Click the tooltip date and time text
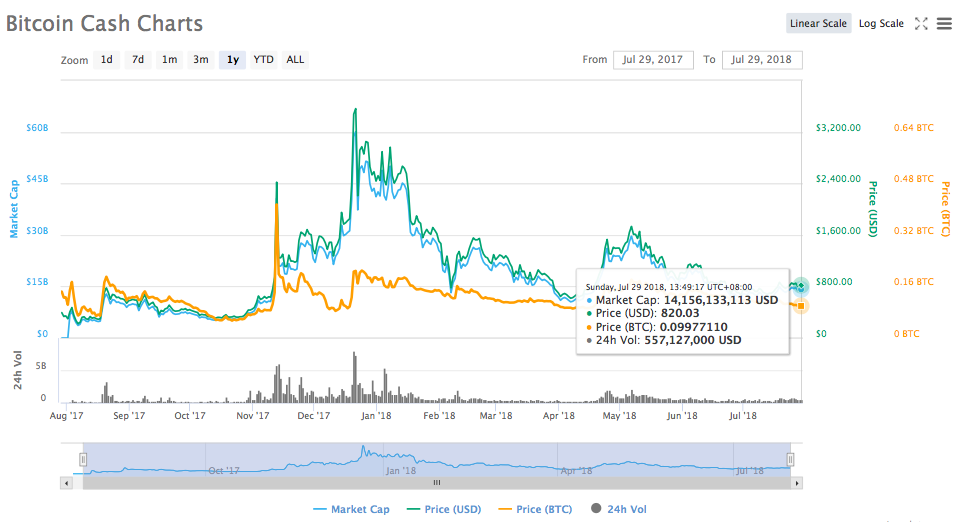This screenshot has width=959, height=522. pyautogui.click(x=669, y=287)
